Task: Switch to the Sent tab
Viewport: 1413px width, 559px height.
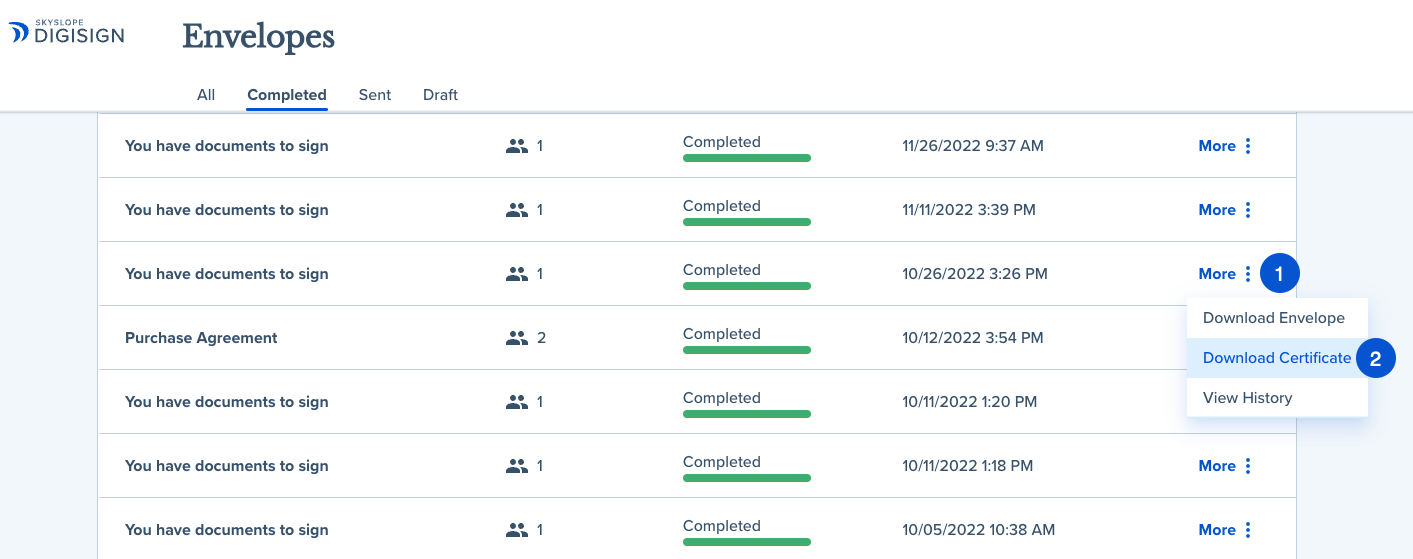Action: 375,95
